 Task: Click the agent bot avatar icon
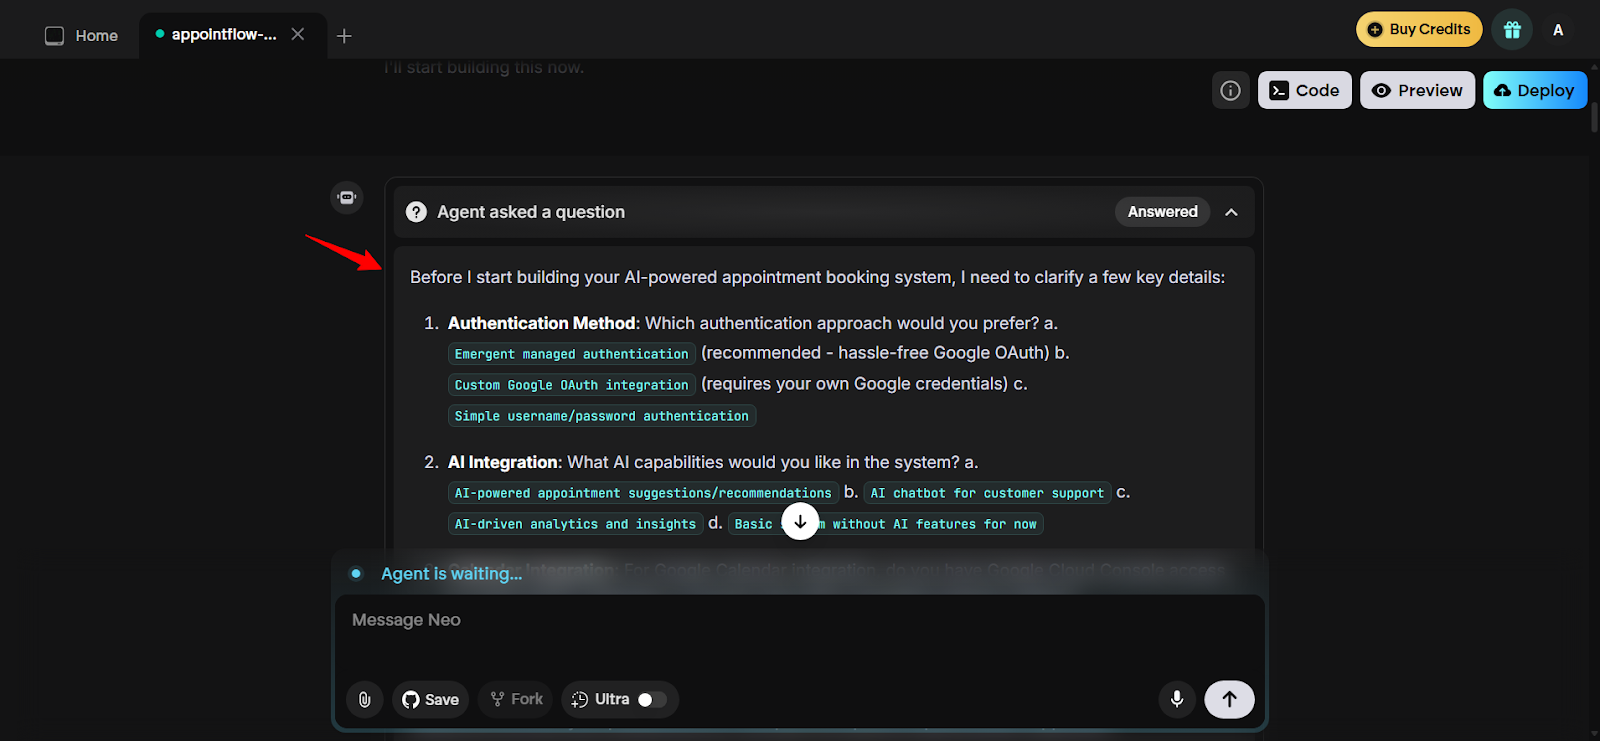(x=347, y=197)
